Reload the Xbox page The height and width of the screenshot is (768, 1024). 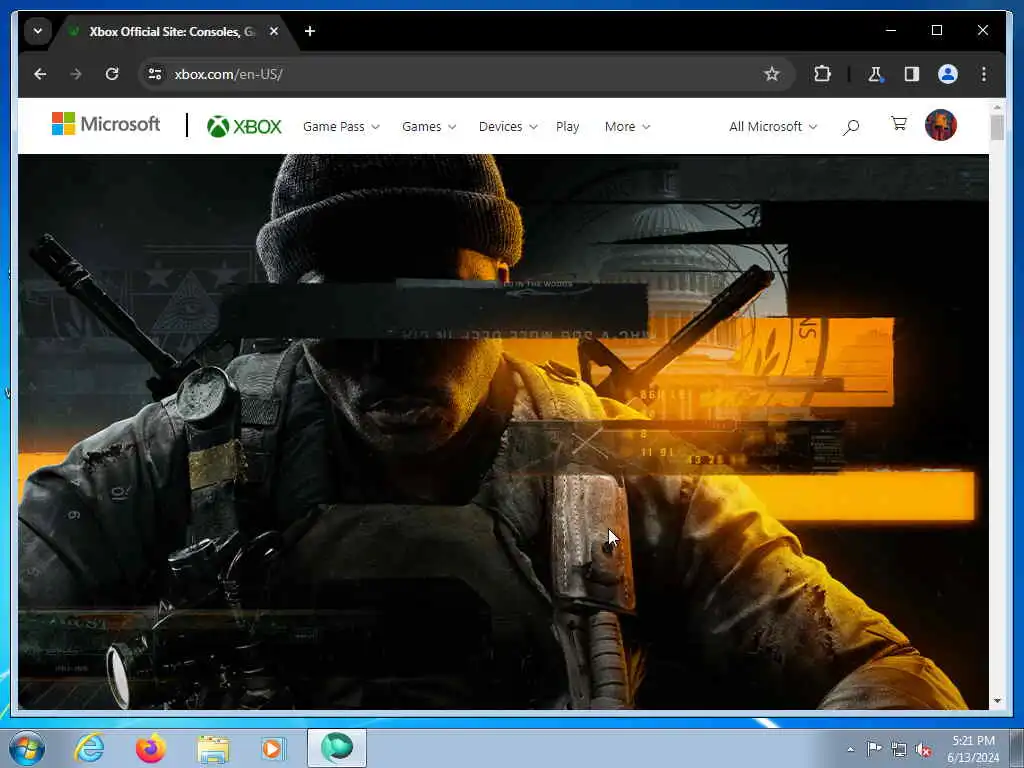pyautogui.click(x=112, y=74)
